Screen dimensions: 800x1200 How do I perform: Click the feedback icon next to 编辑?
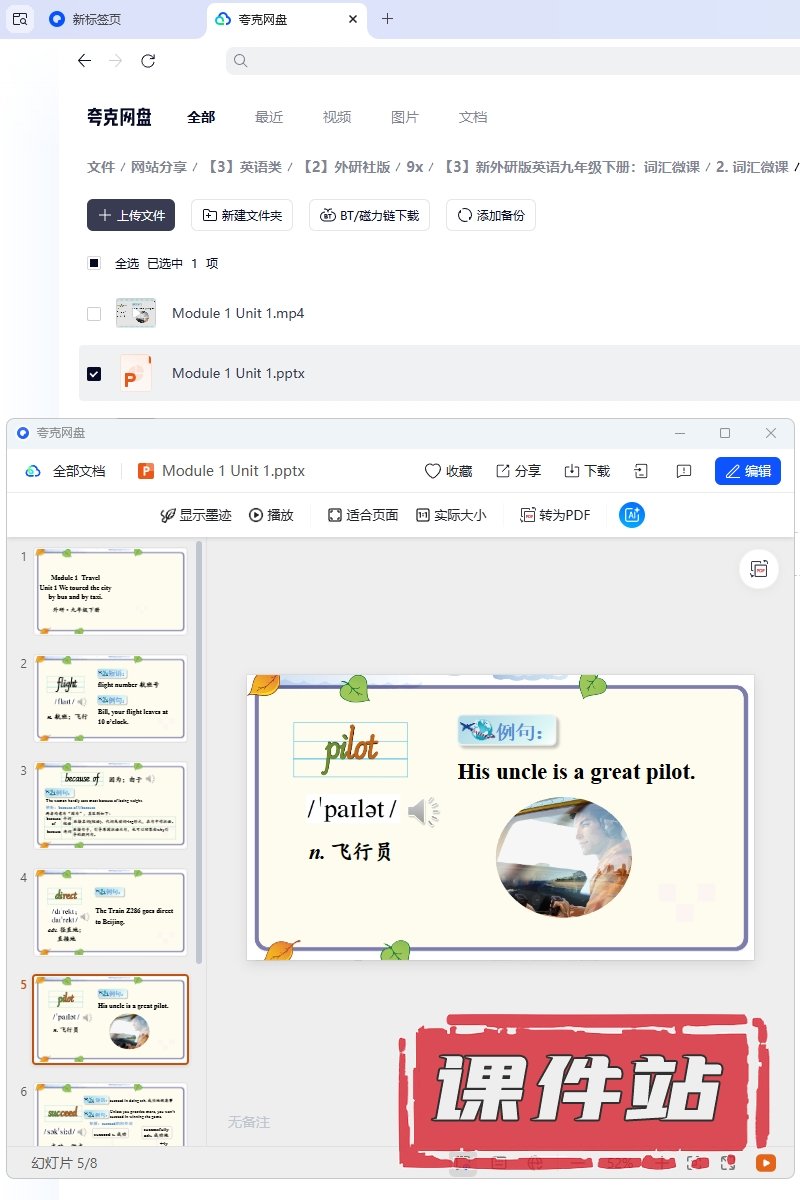point(684,471)
